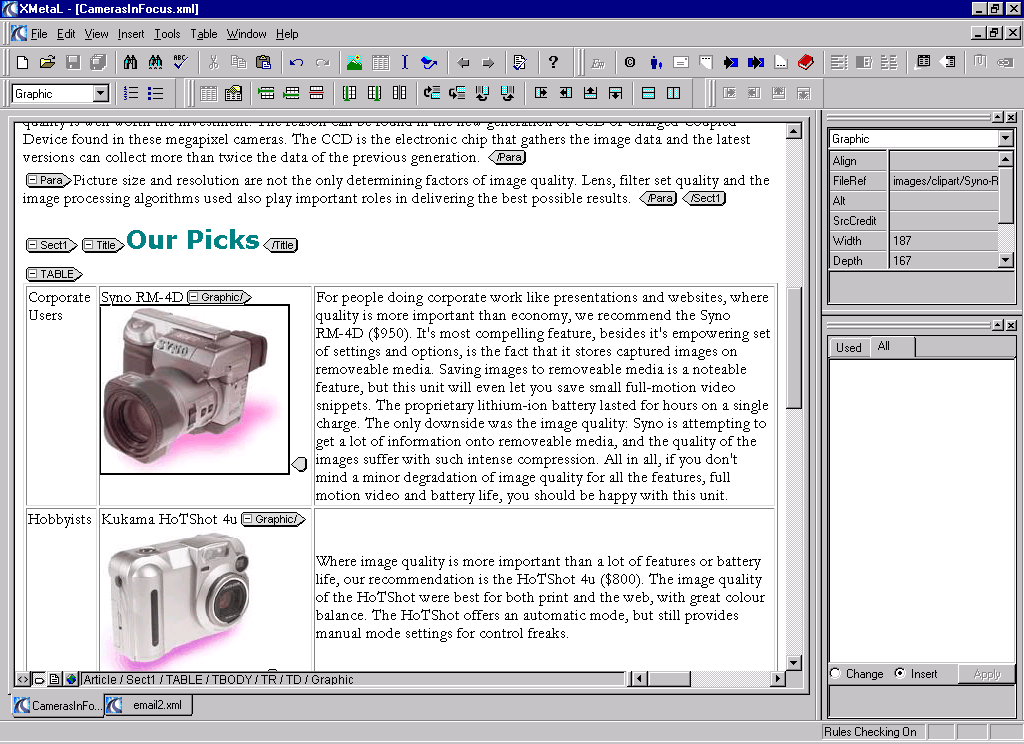1024x744 pixels.
Task: Insert an image with the picture icon
Action: 355,63
